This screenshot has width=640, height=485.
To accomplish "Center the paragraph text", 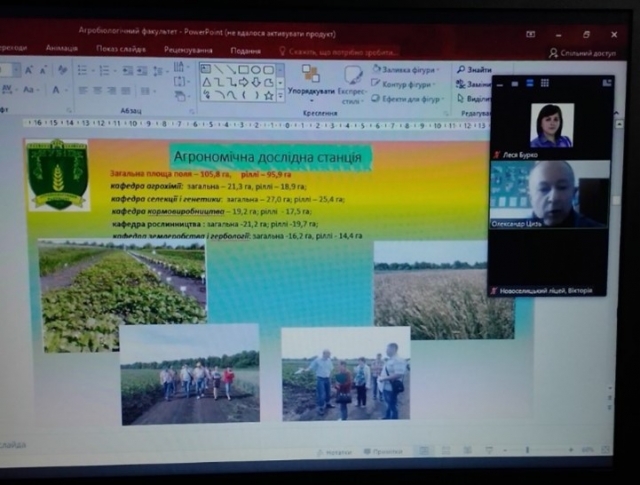I will click(x=97, y=91).
